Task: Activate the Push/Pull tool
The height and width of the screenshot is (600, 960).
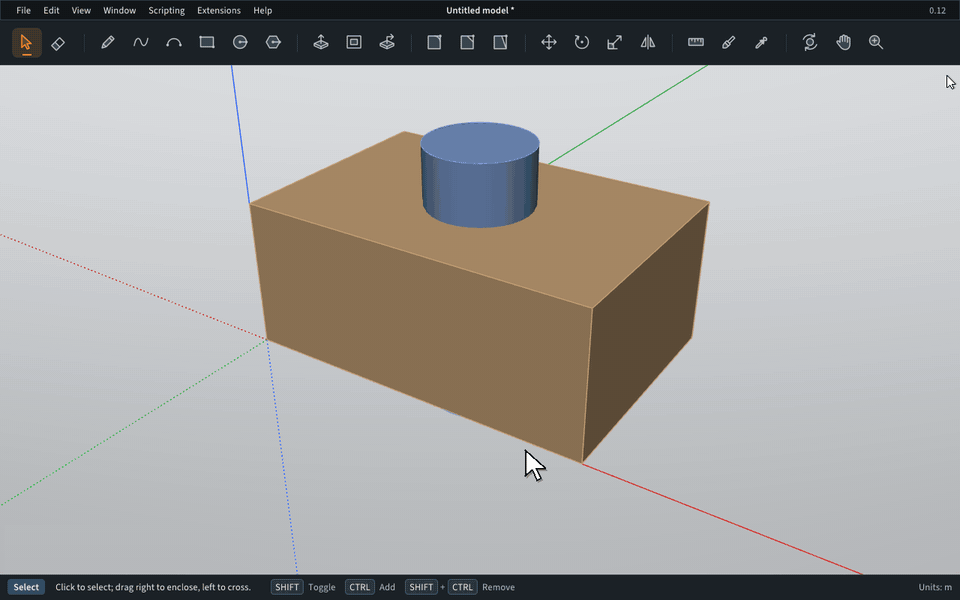Action: point(321,42)
